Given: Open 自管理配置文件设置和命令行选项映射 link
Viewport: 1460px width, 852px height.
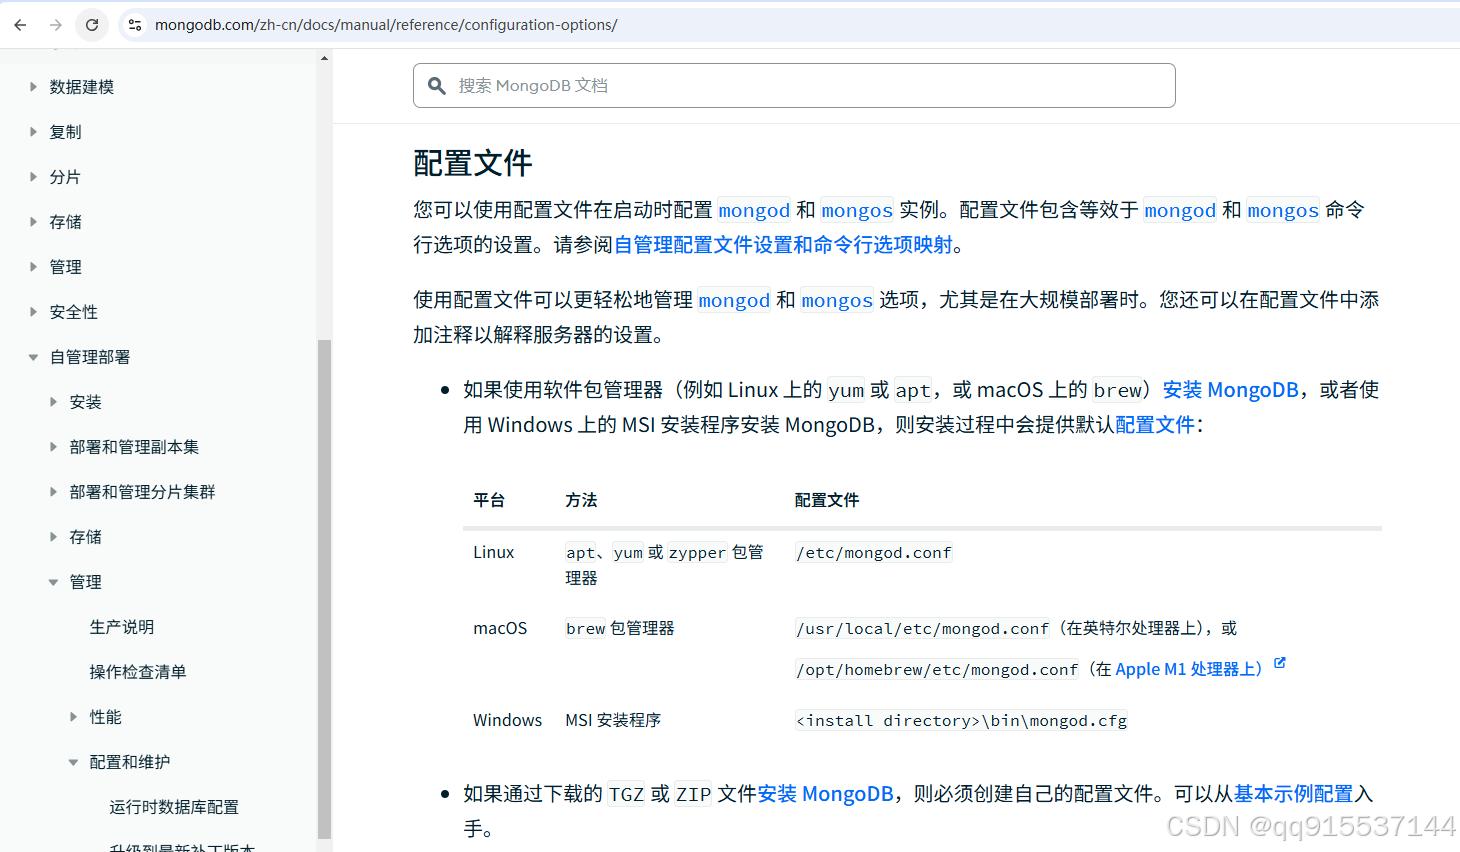Looking at the screenshot, I should coord(783,245).
